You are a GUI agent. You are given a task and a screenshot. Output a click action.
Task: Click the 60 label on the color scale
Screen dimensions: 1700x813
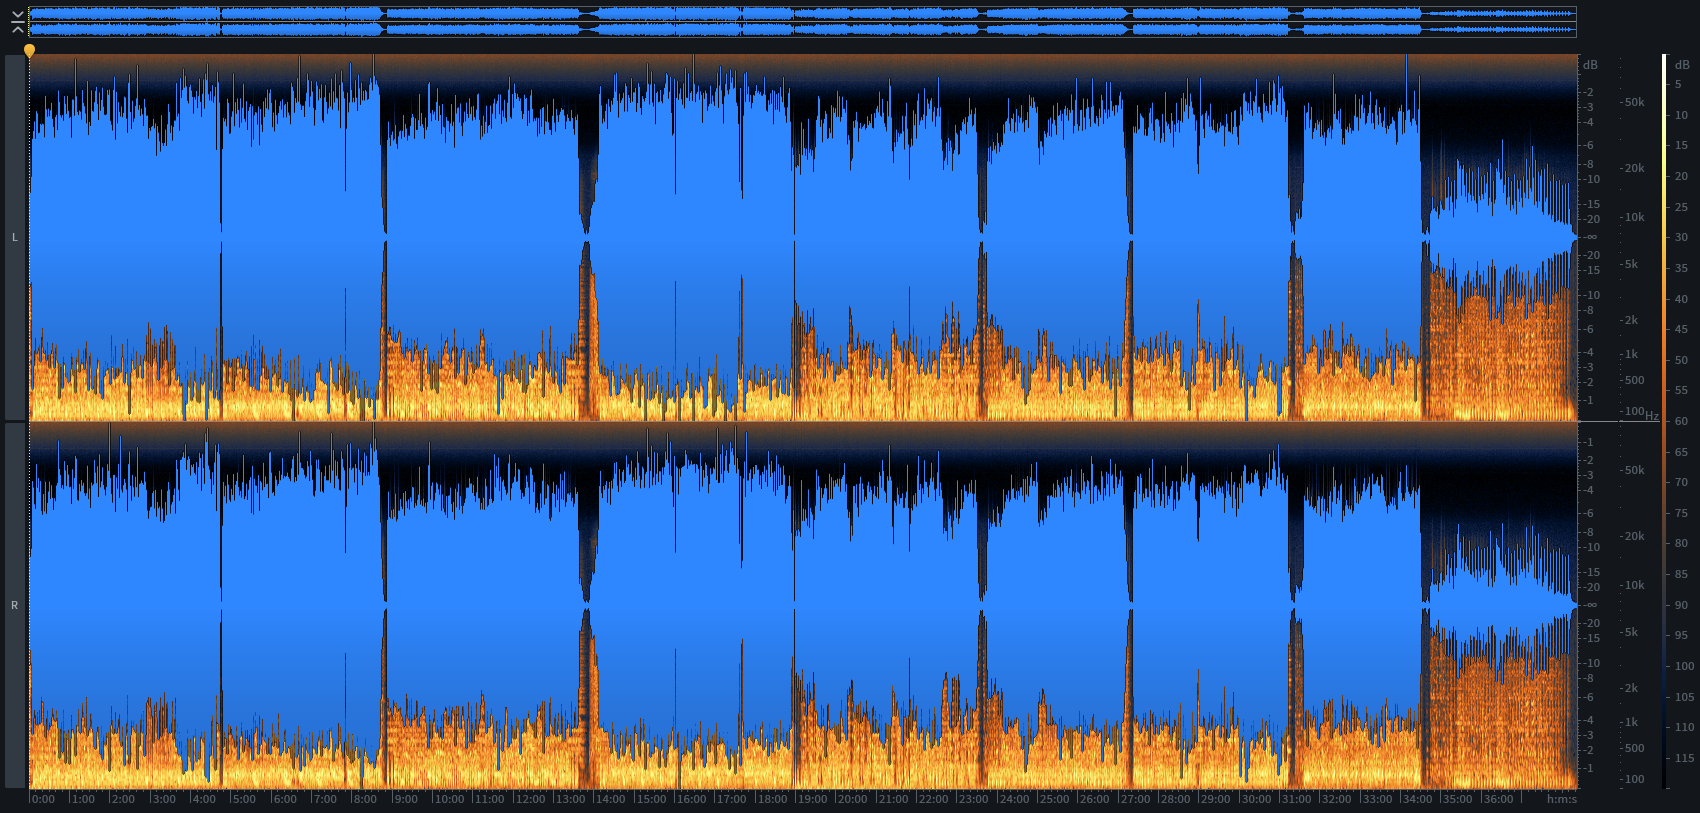click(1681, 421)
